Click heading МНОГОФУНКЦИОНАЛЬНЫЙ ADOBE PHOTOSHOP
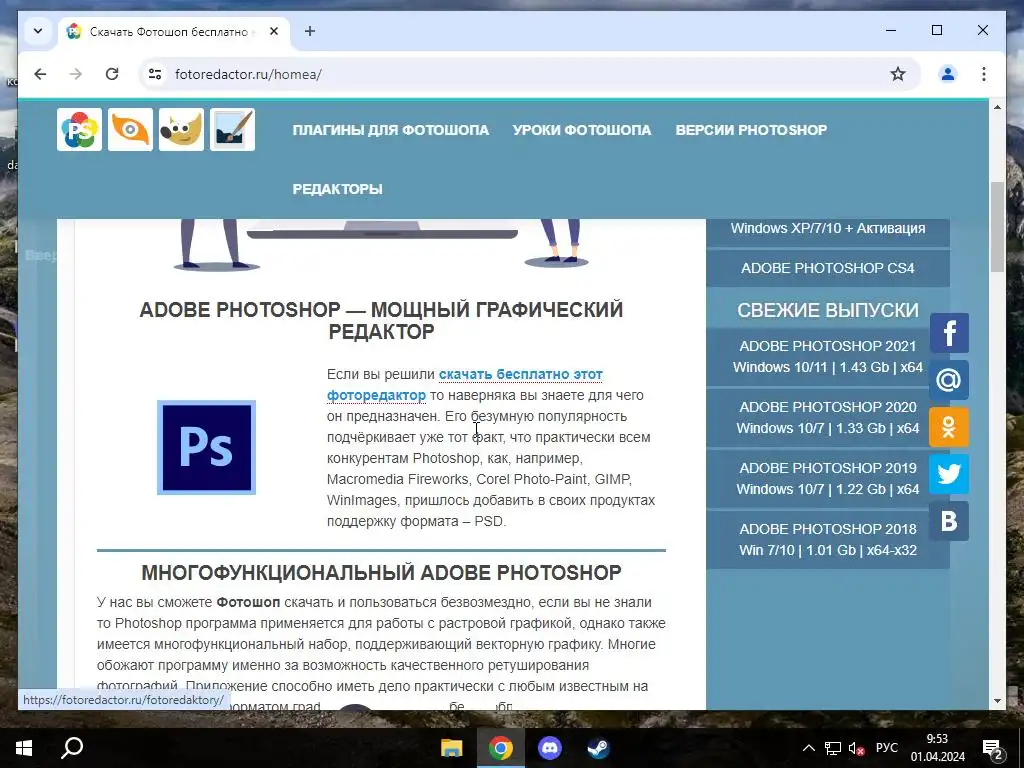Screen dimensions: 1024x768 [381, 573]
